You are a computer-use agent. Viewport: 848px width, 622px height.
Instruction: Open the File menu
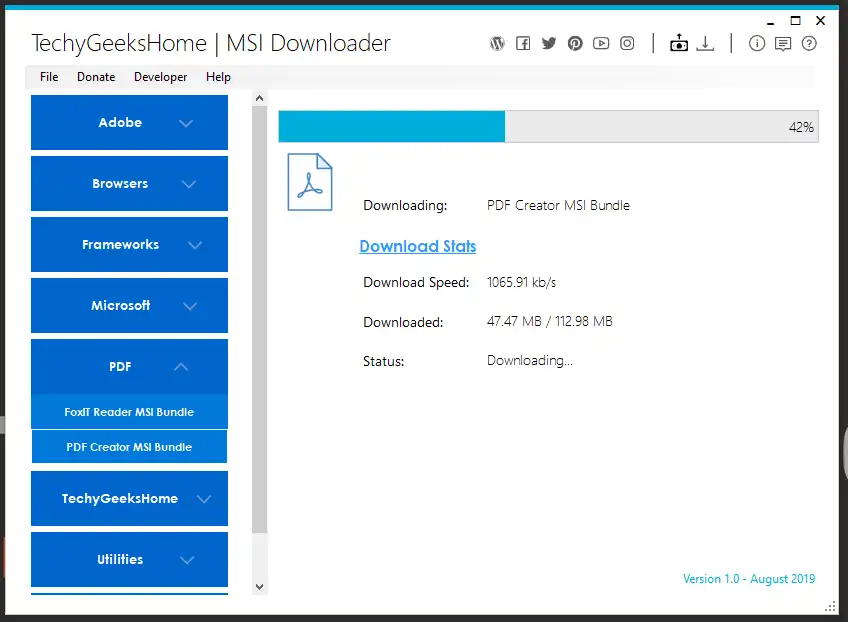pos(49,77)
